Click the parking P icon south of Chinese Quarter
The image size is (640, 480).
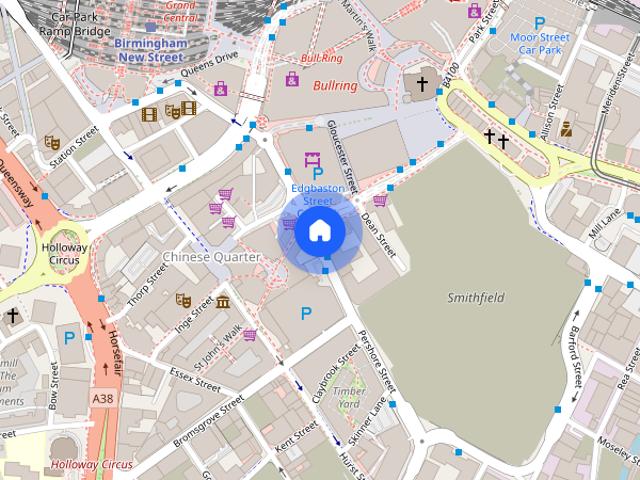(306, 313)
